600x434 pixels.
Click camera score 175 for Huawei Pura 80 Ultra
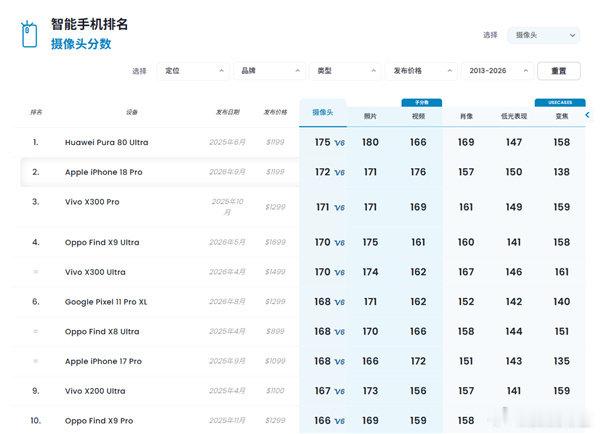point(323,142)
